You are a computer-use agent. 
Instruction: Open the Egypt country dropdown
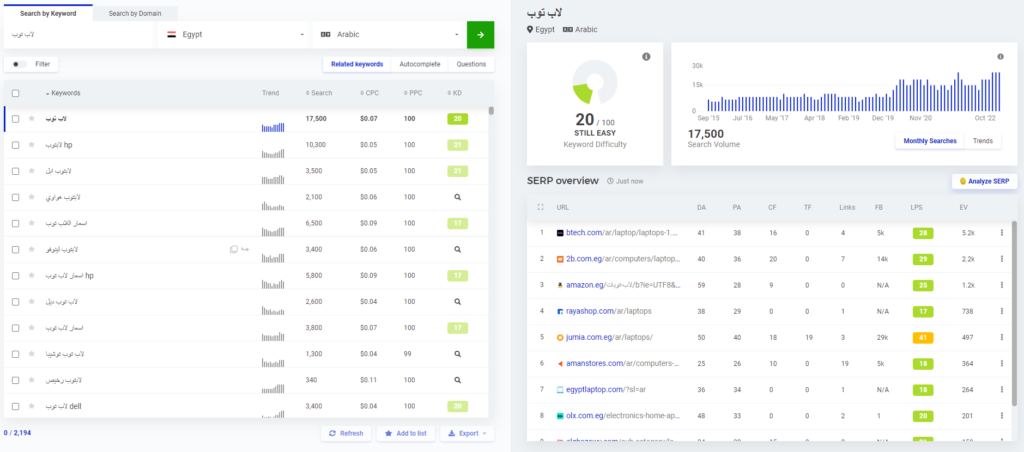click(x=235, y=35)
